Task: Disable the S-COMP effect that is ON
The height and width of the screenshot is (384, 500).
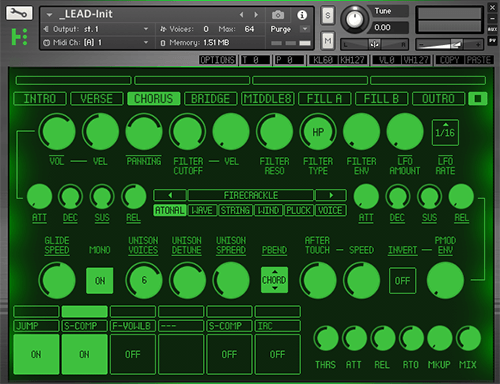Action: click(x=85, y=354)
